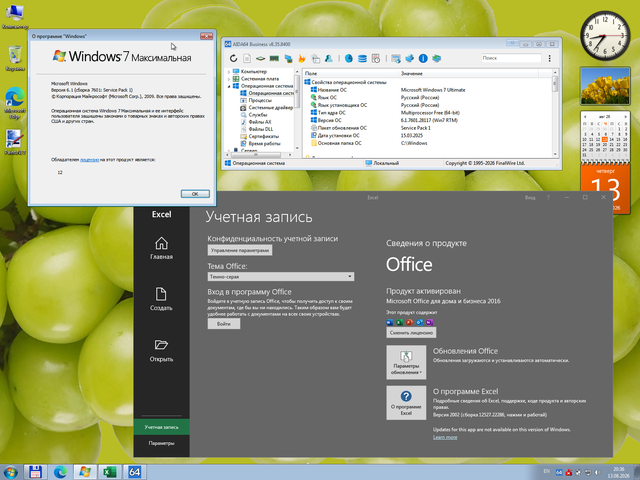Viewport: 640px width, 480px height.
Task: Open the Корзина desktop icon
Action: 15,58
